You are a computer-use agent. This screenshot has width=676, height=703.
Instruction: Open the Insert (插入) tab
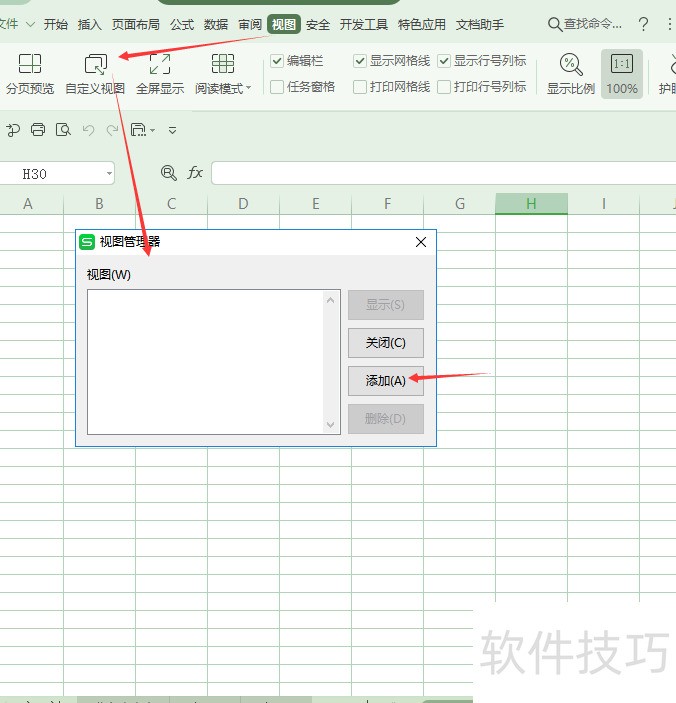coord(89,24)
